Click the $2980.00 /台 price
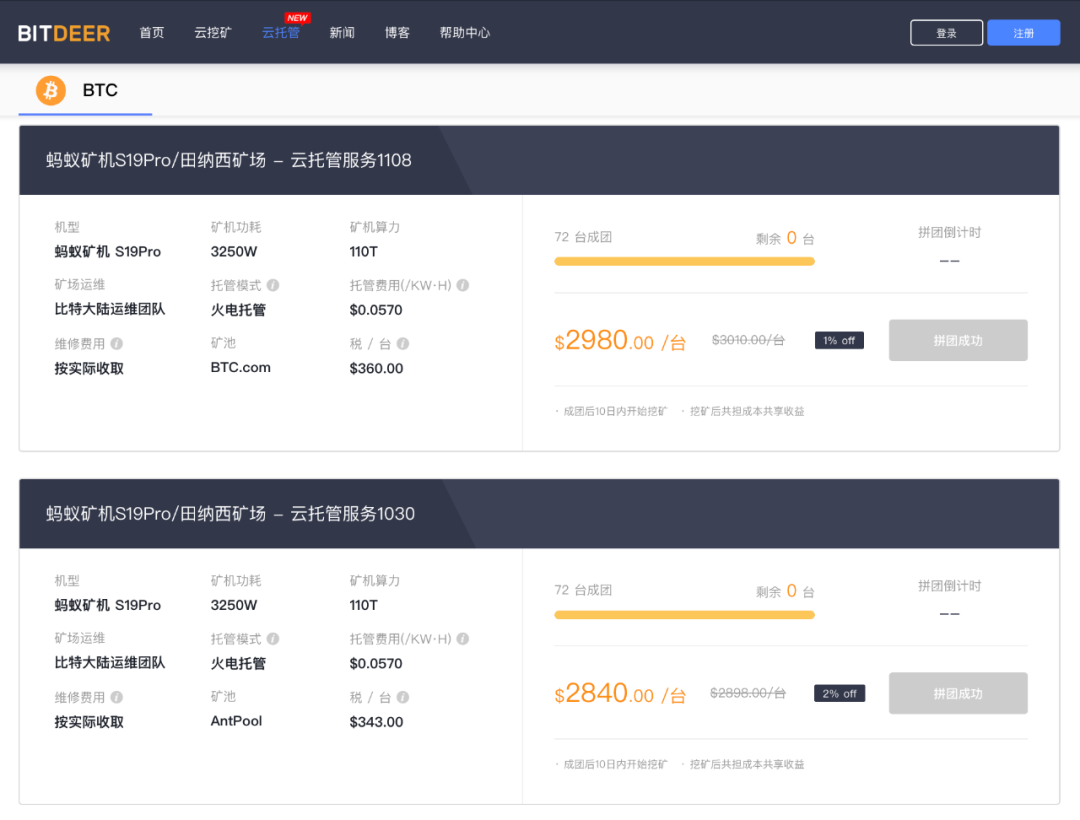1080x820 pixels. pos(620,340)
